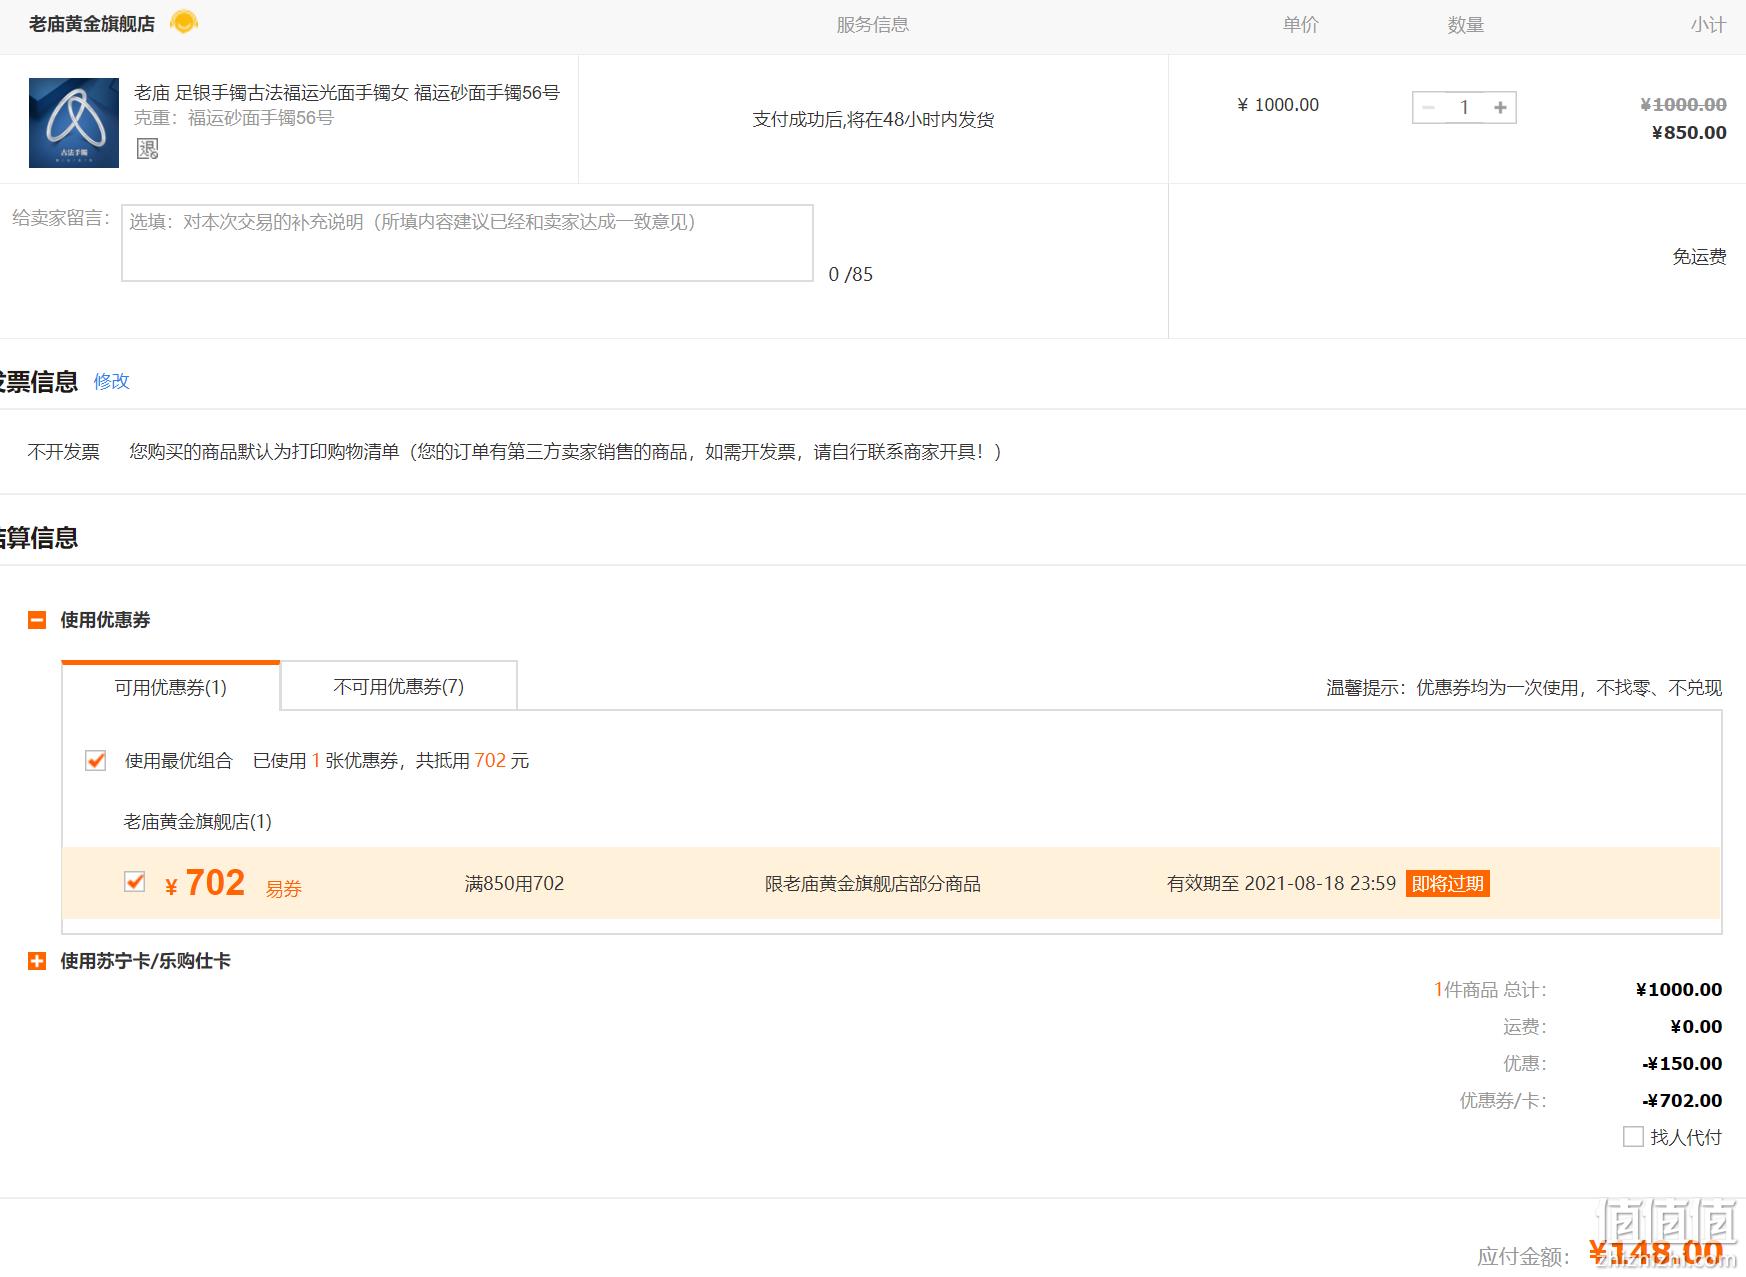Expand the 使用苏宁卡/乐购仕卡 section
Viewport: 1746px width, 1277px height.
37,961
